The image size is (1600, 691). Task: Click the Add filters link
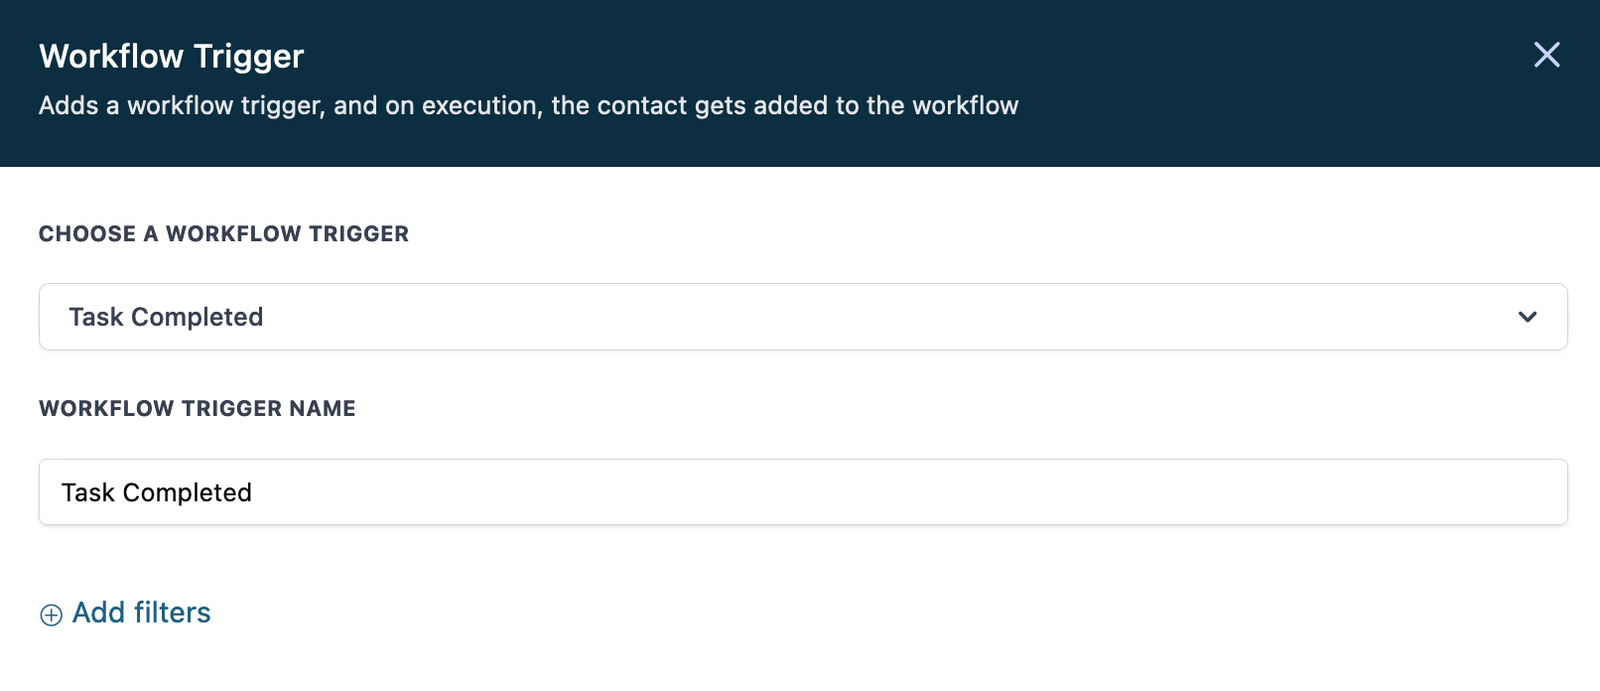click(141, 613)
